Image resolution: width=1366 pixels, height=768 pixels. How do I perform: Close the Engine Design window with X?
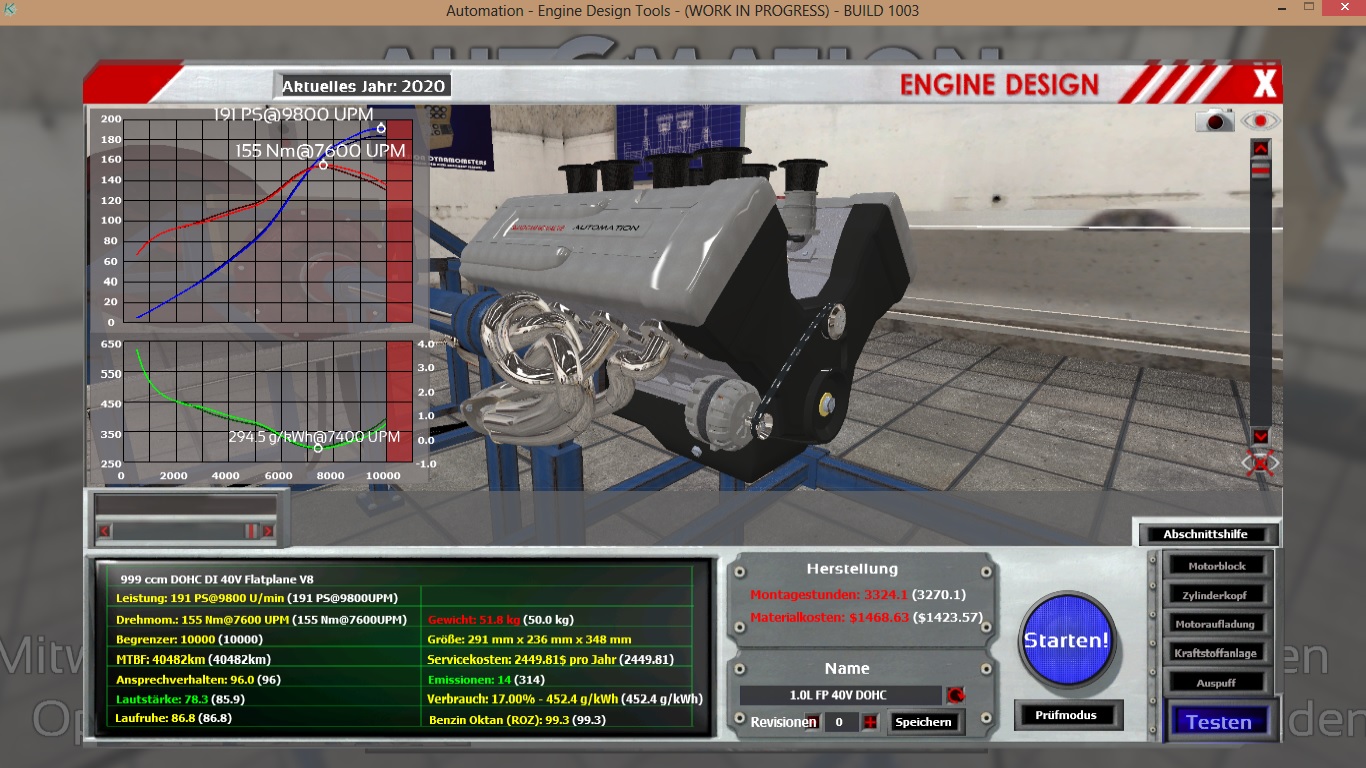click(1264, 83)
